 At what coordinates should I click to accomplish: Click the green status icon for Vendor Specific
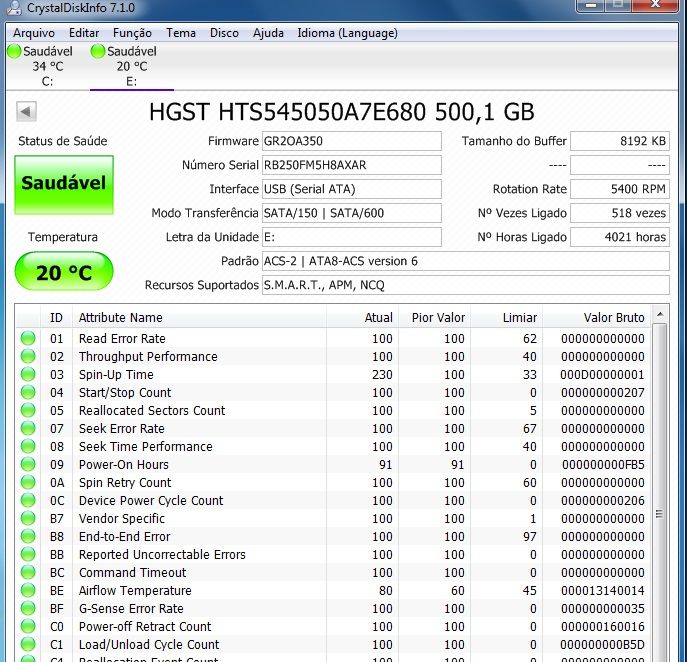point(28,518)
